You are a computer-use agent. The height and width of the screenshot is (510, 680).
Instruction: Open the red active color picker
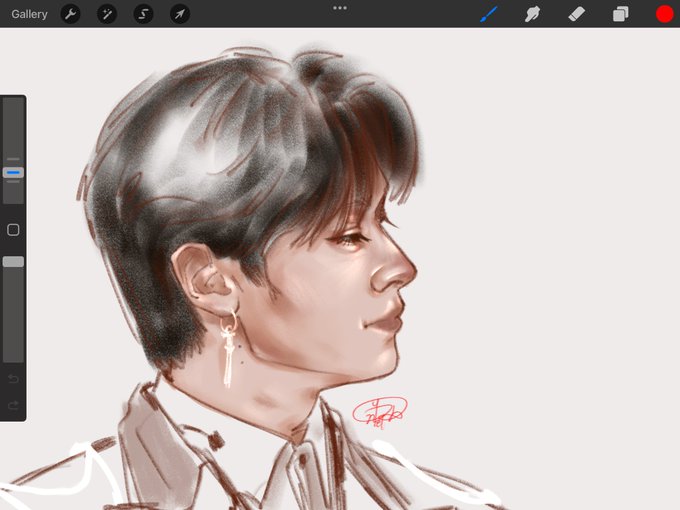[664, 14]
